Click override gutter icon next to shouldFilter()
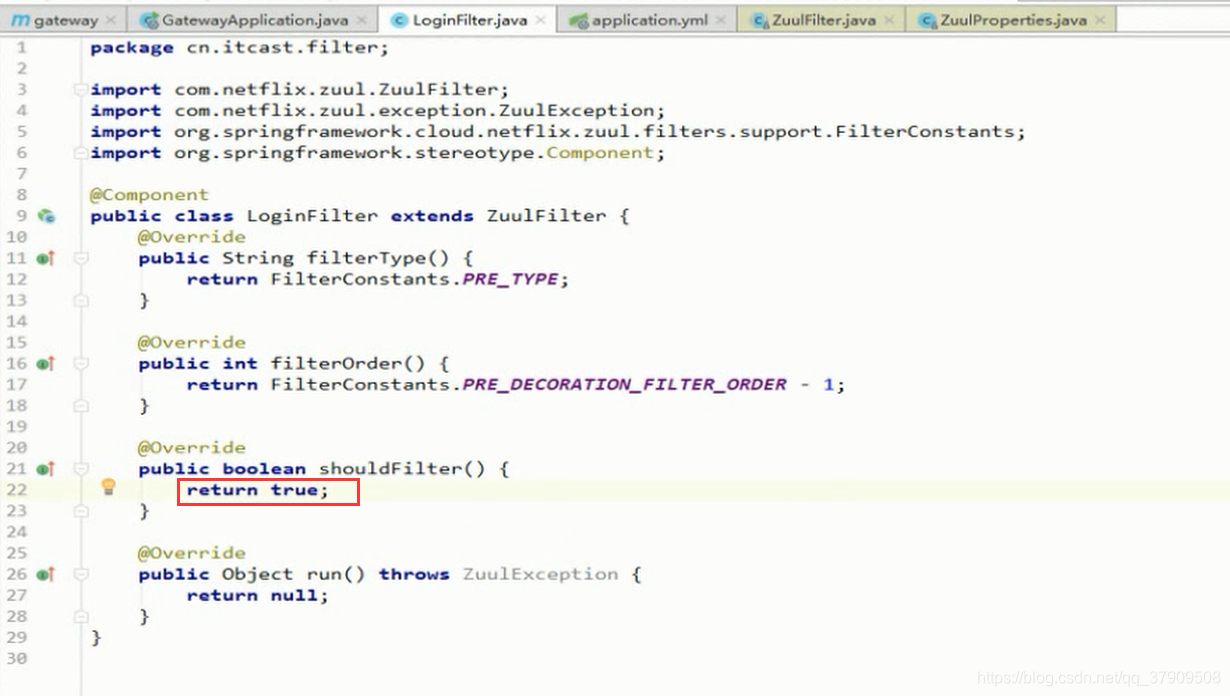1230x696 pixels. (46, 468)
